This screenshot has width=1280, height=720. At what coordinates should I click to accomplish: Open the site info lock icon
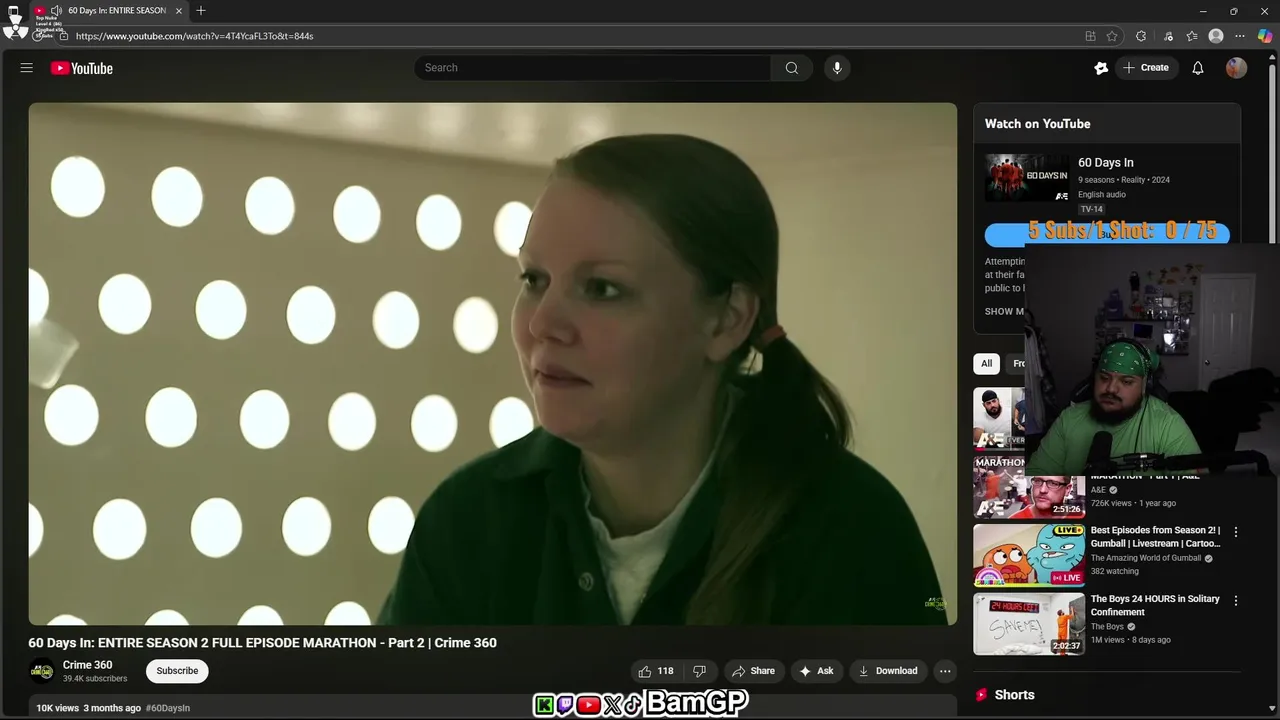coord(63,36)
